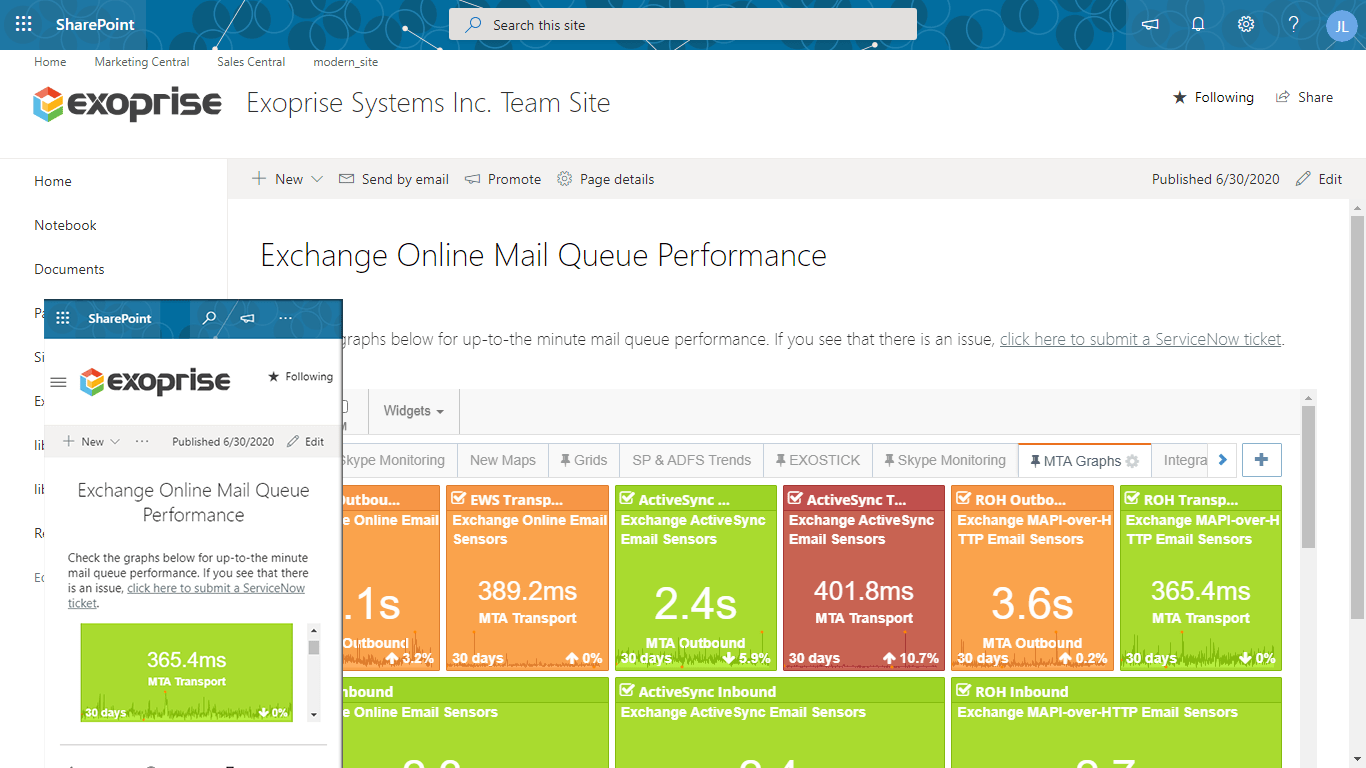
Task: Open help with the question mark icon
Action: [1293, 24]
